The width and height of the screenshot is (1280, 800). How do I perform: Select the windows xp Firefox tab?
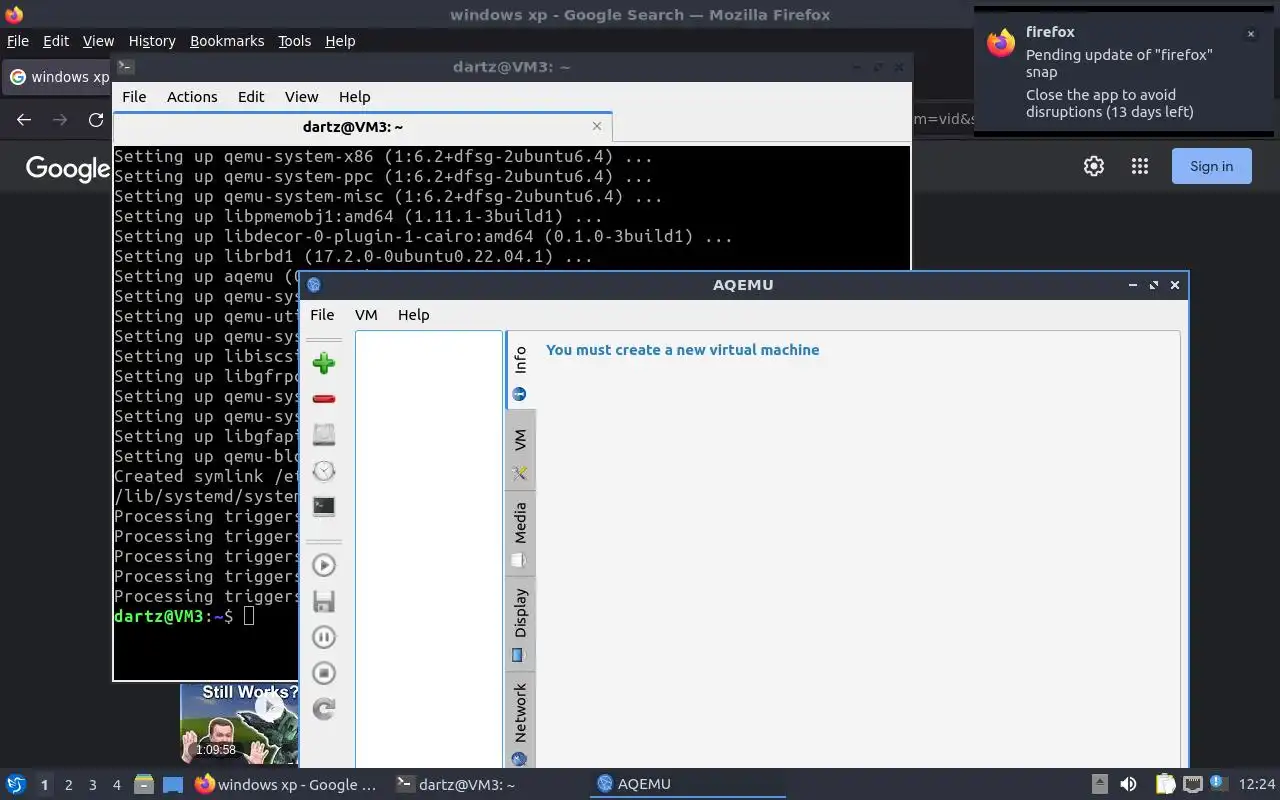[x=58, y=77]
